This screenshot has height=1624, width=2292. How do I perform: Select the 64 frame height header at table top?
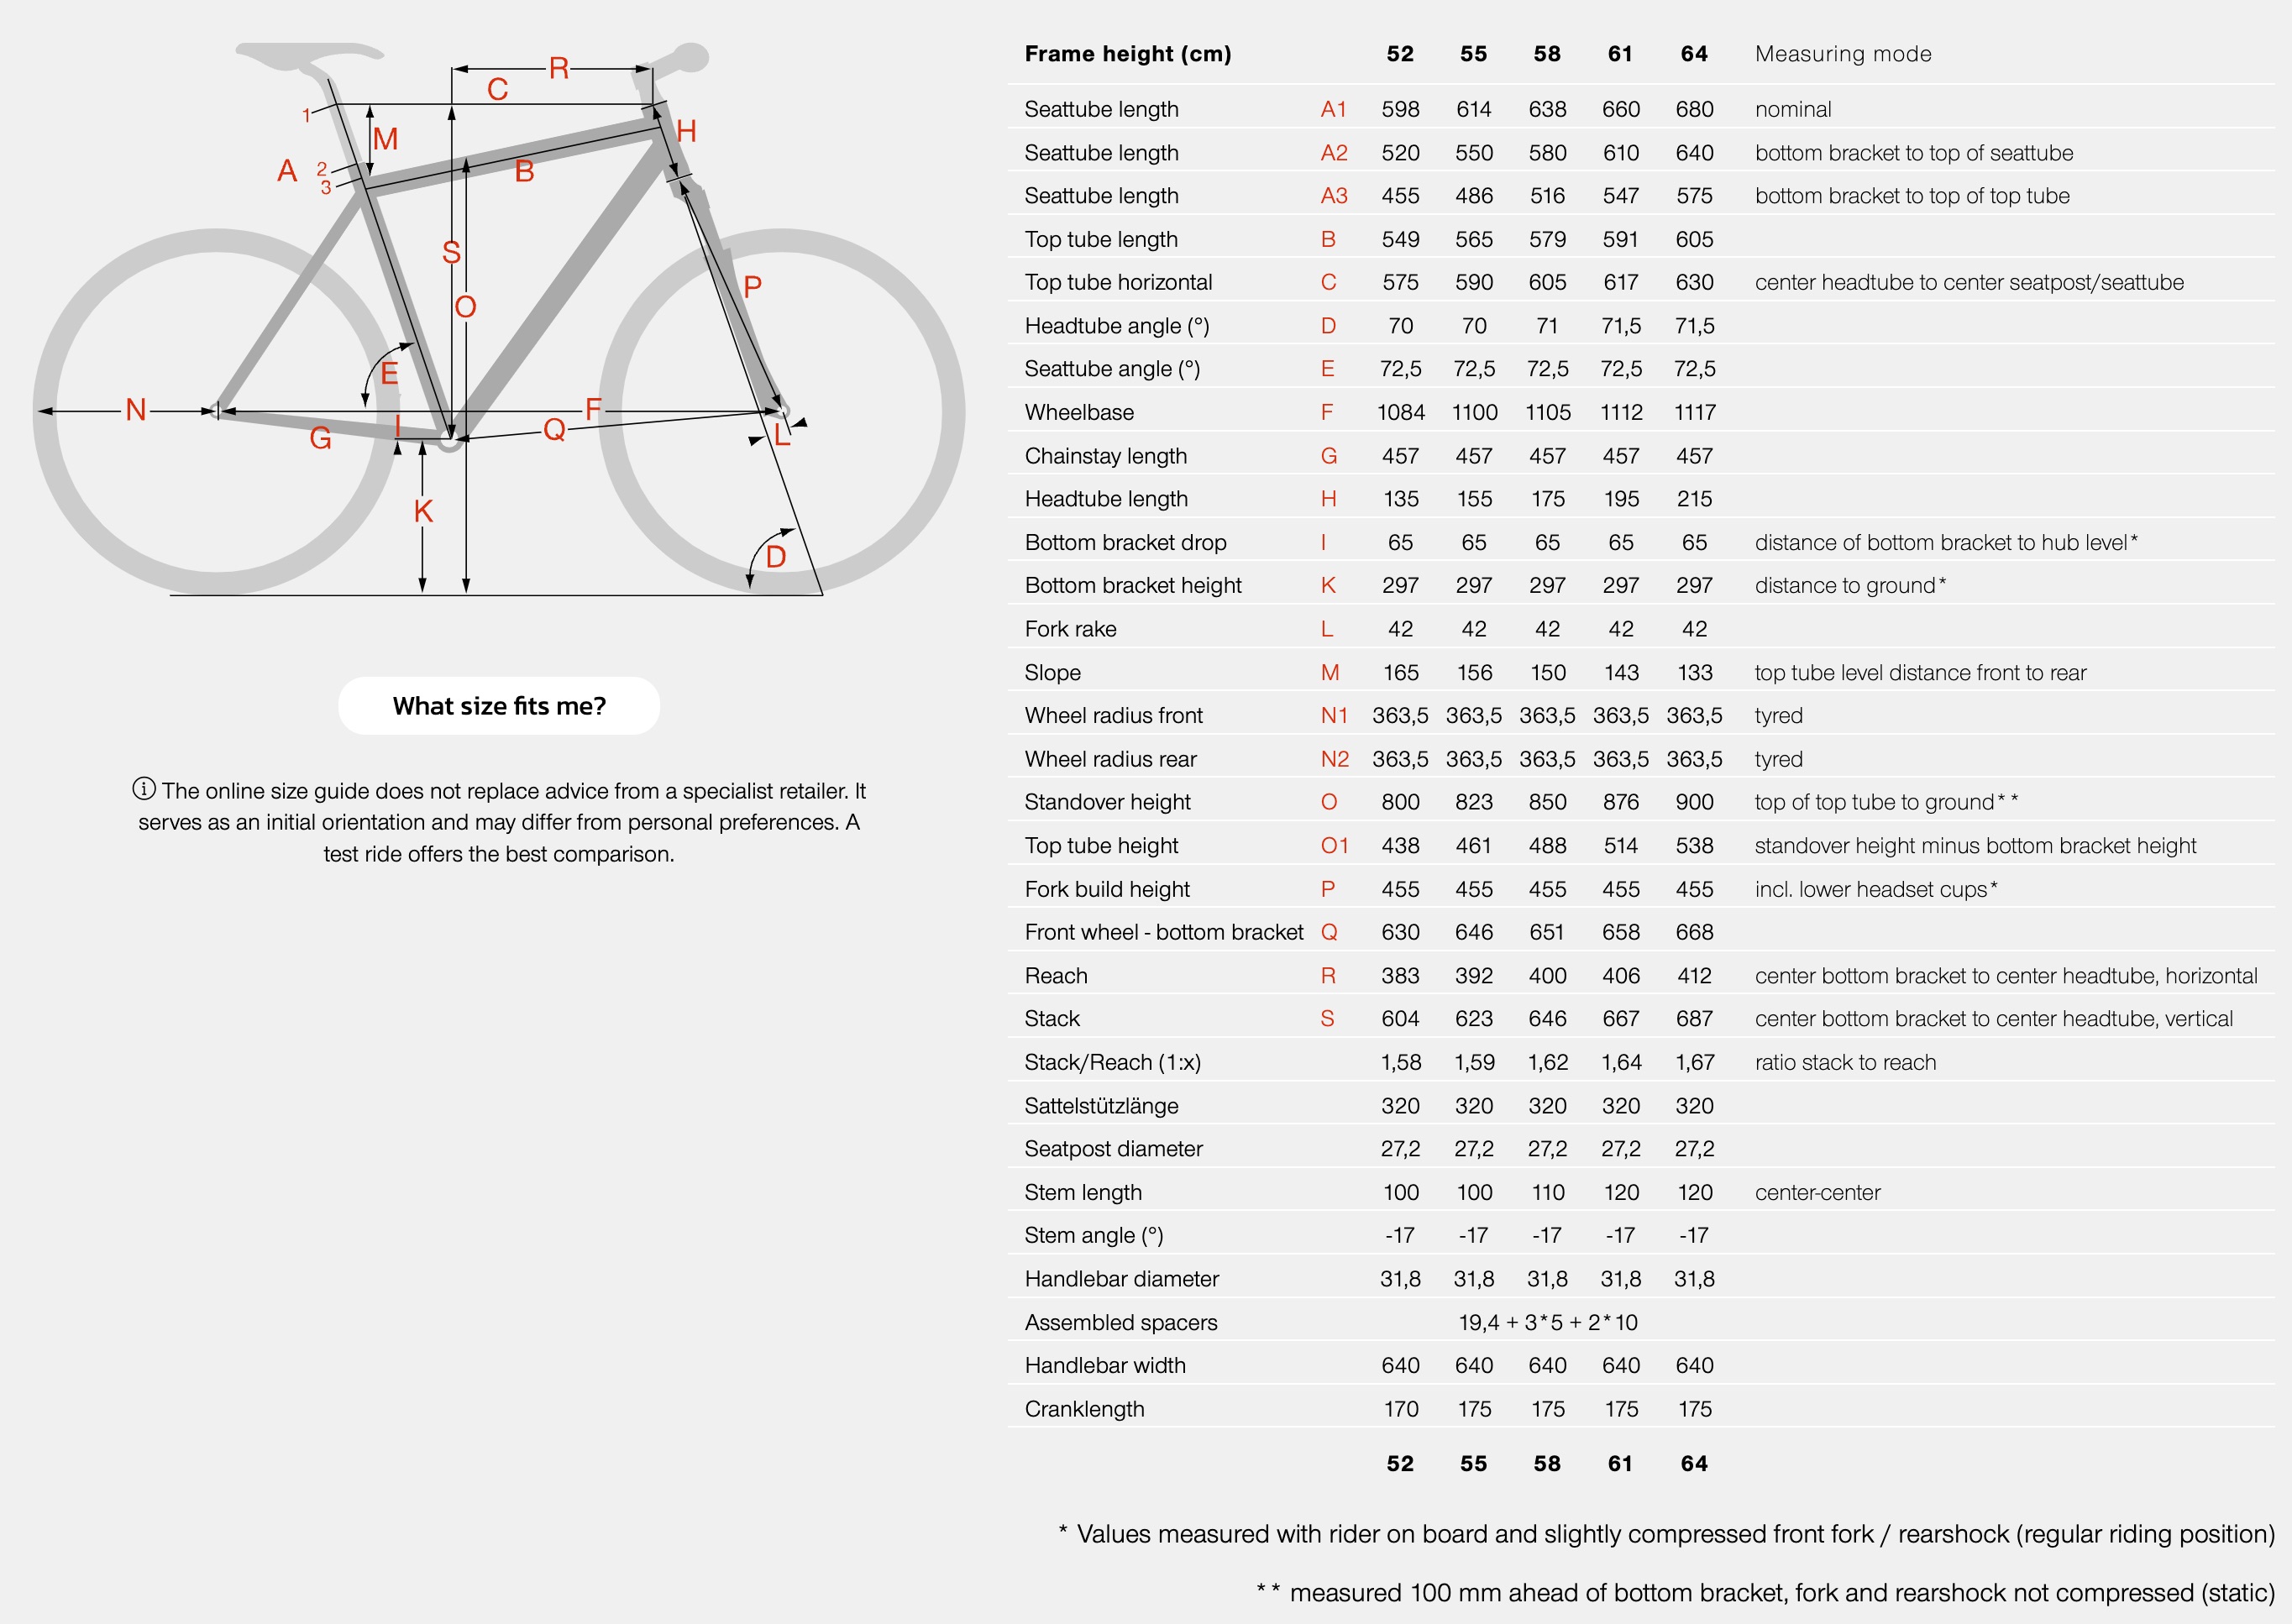coord(1694,54)
